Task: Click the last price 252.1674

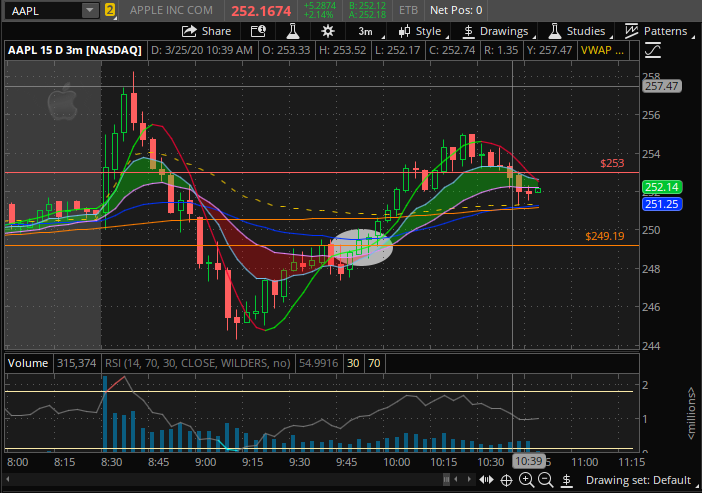Action: pyautogui.click(x=261, y=10)
